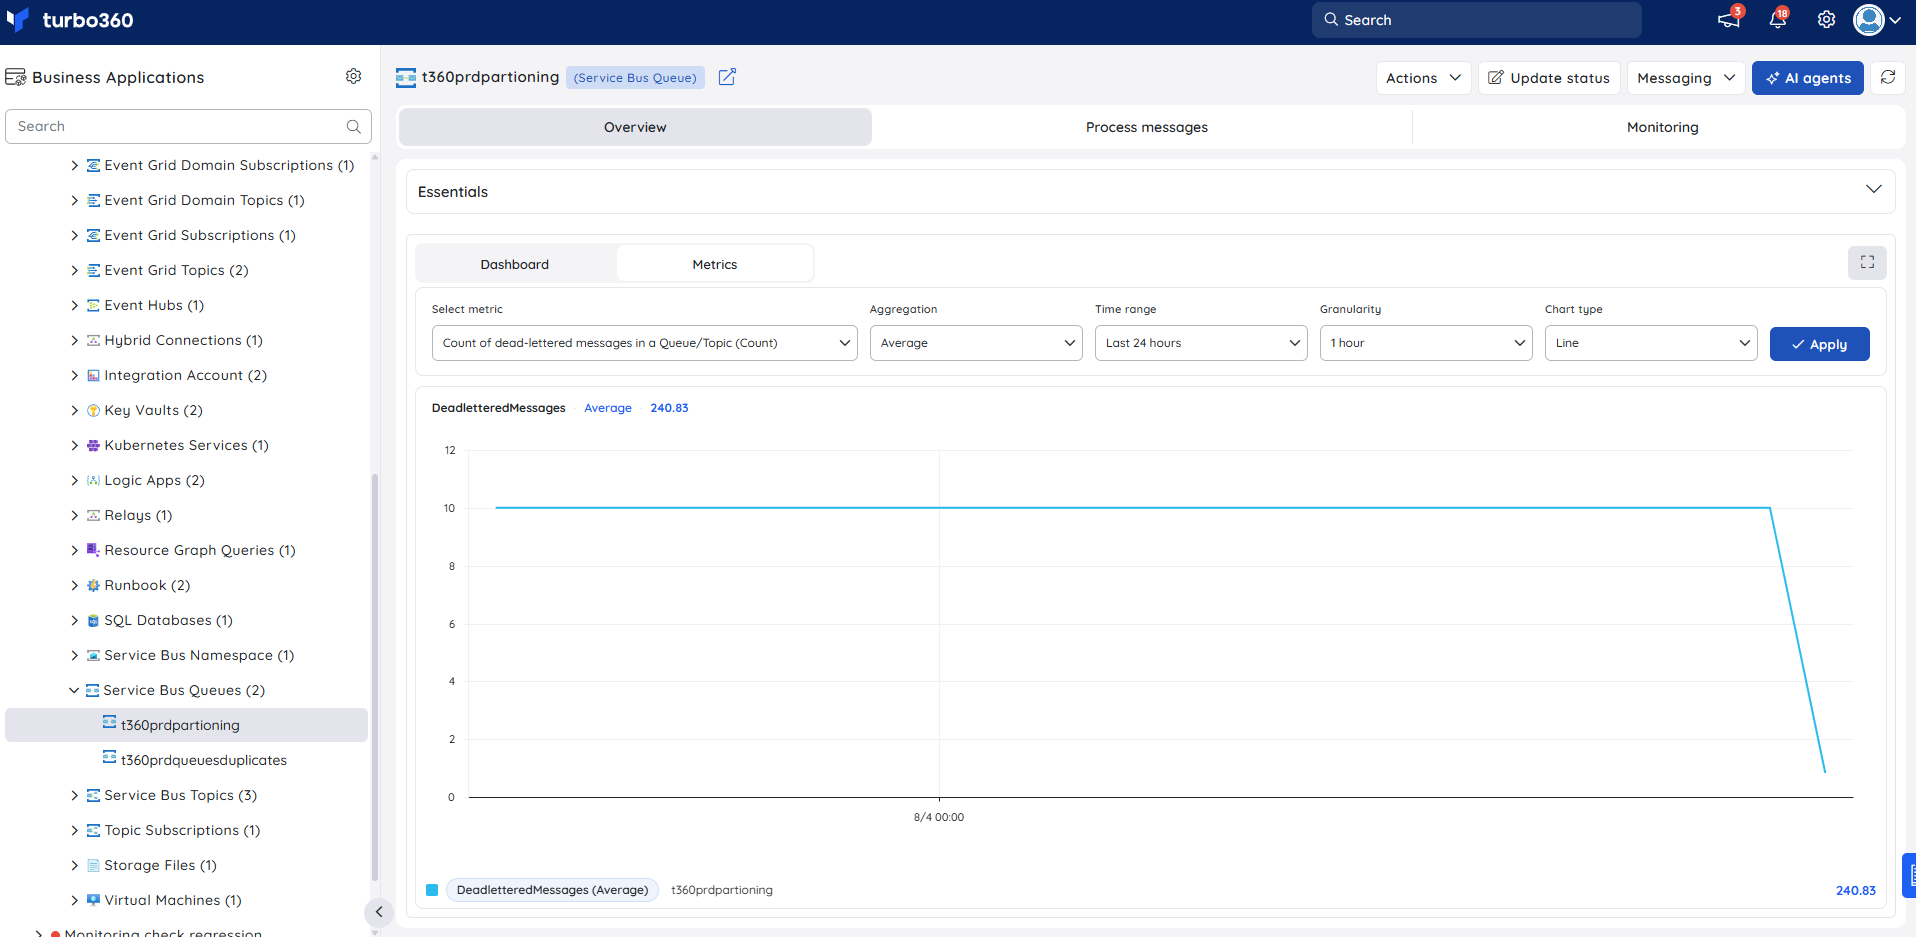
Task: Open the announcements megaphone icon
Action: pos(1728,20)
